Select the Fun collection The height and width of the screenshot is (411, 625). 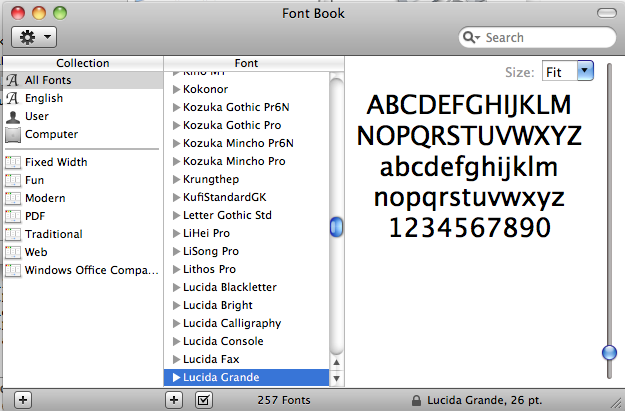[x=83, y=180]
